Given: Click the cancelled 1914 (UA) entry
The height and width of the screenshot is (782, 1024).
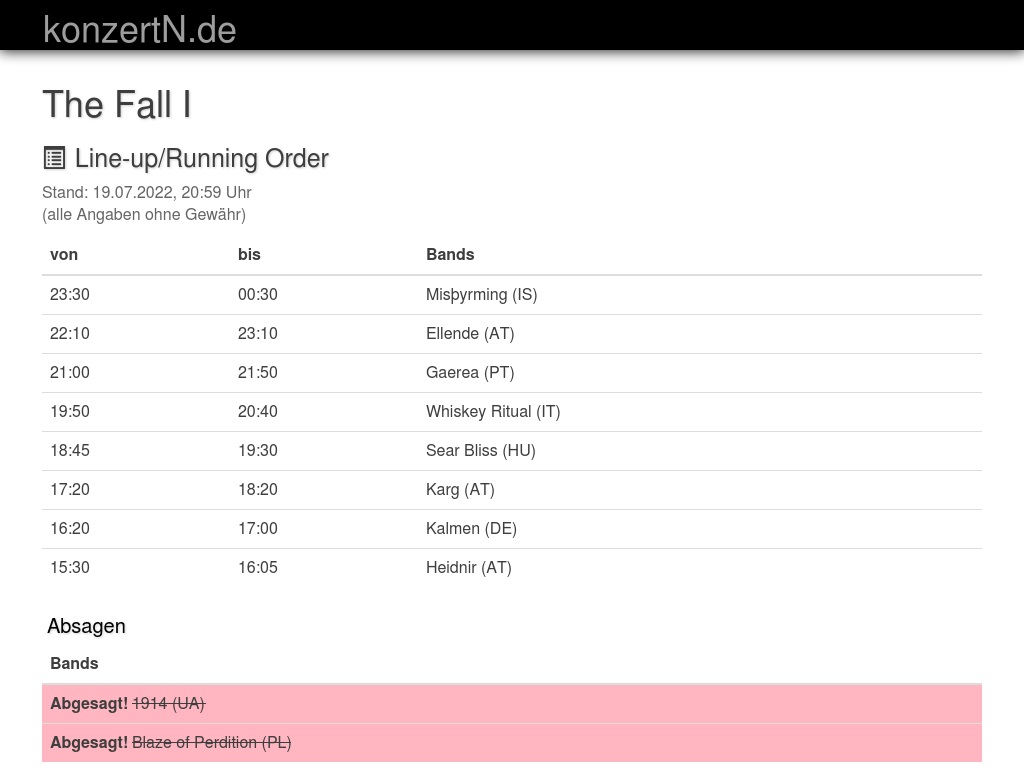Looking at the screenshot, I should tap(168, 703).
